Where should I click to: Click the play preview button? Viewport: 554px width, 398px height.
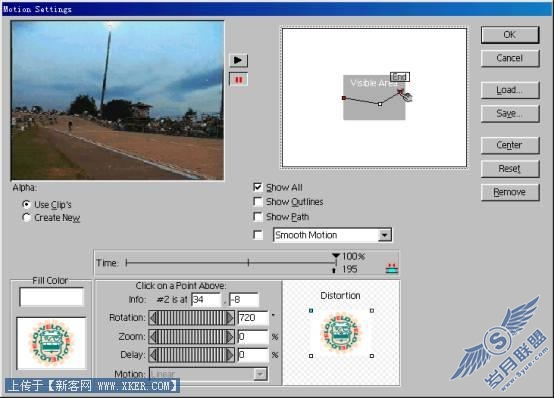coord(238,60)
